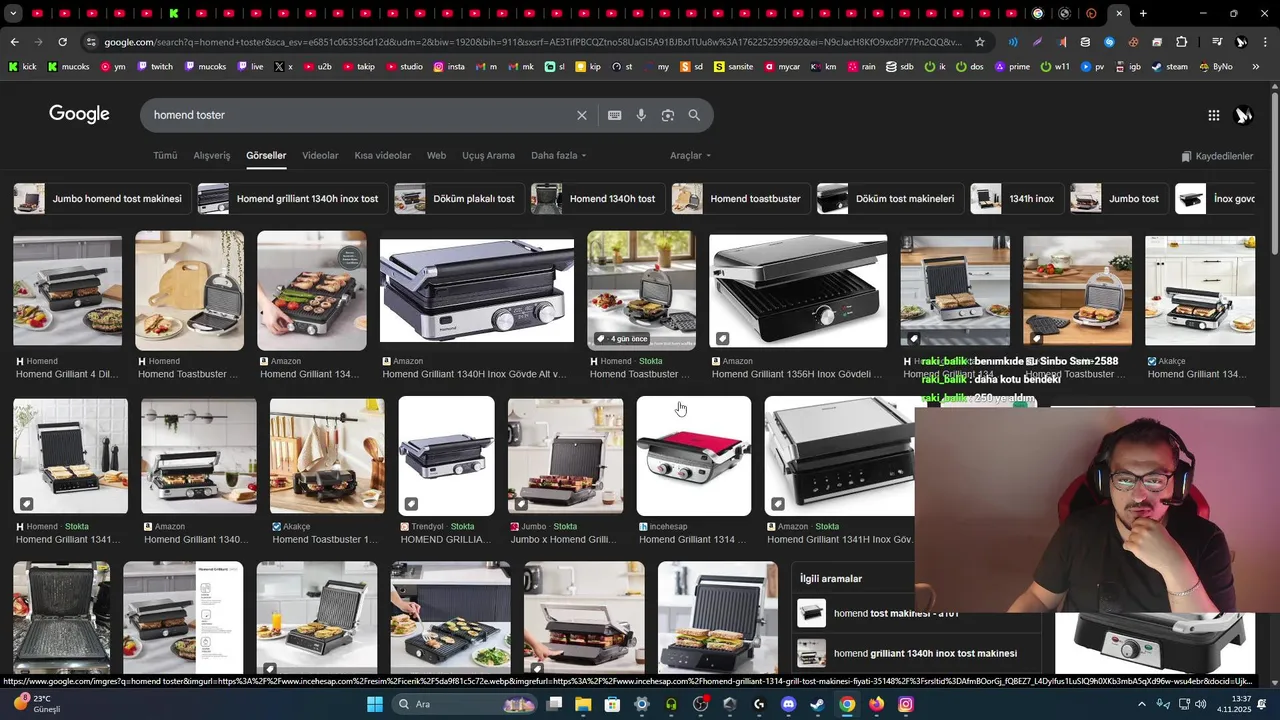Open the insta bookmark
This screenshot has height=720, width=1280.
click(x=449, y=66)
